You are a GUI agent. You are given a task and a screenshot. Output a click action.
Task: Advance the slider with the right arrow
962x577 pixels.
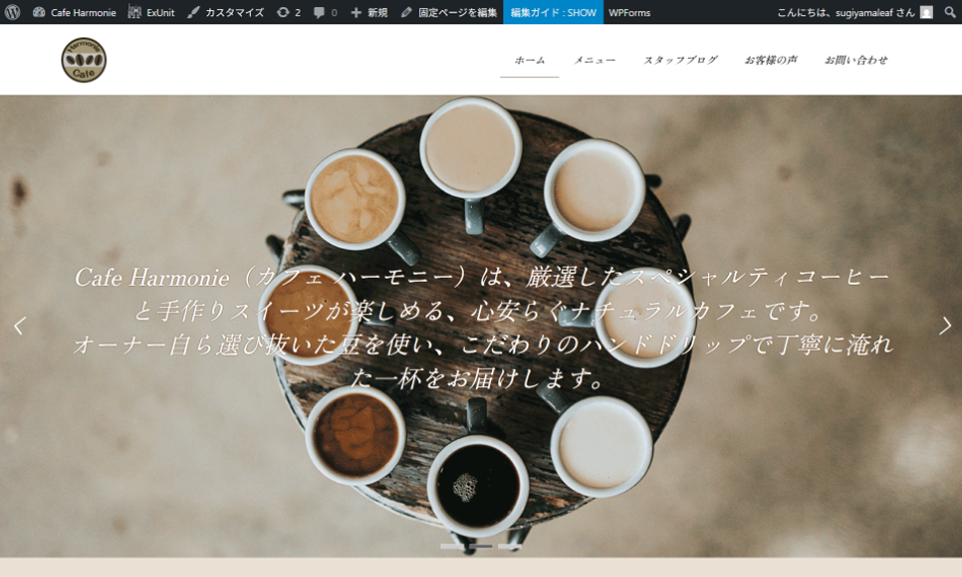tap(945, 326)
